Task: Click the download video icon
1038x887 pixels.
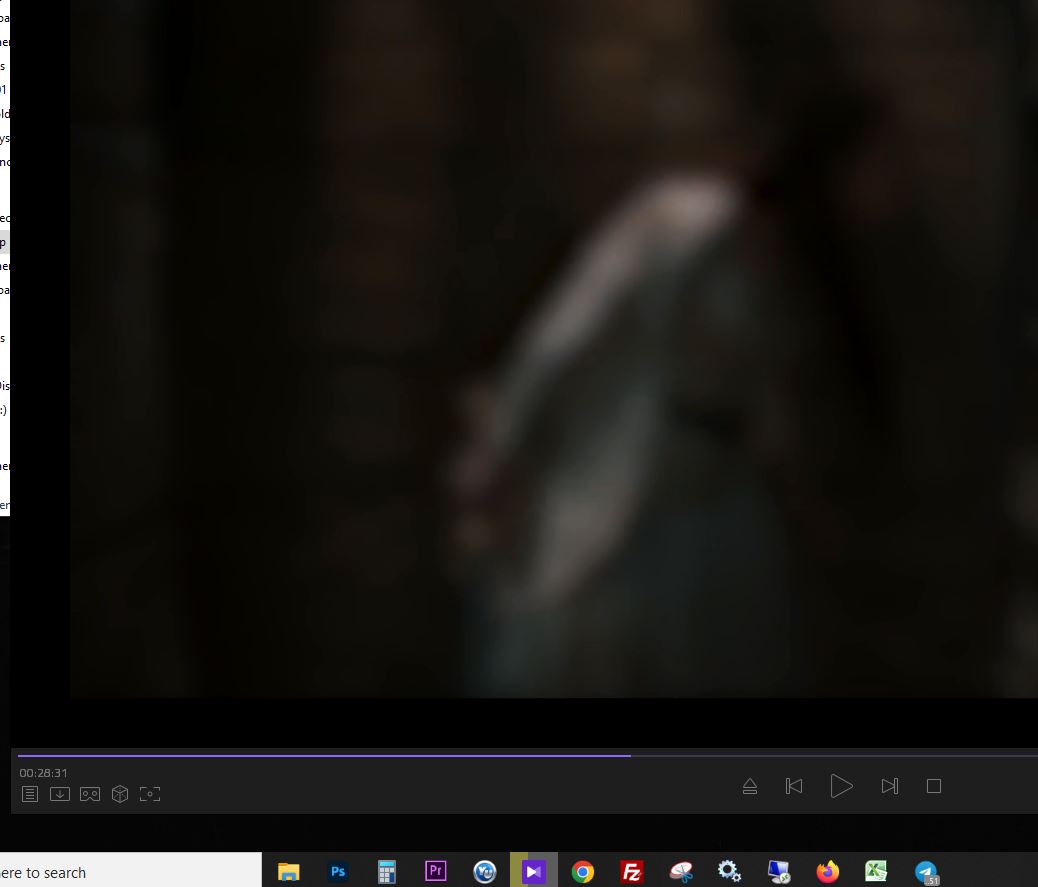Action: [60, 794]
